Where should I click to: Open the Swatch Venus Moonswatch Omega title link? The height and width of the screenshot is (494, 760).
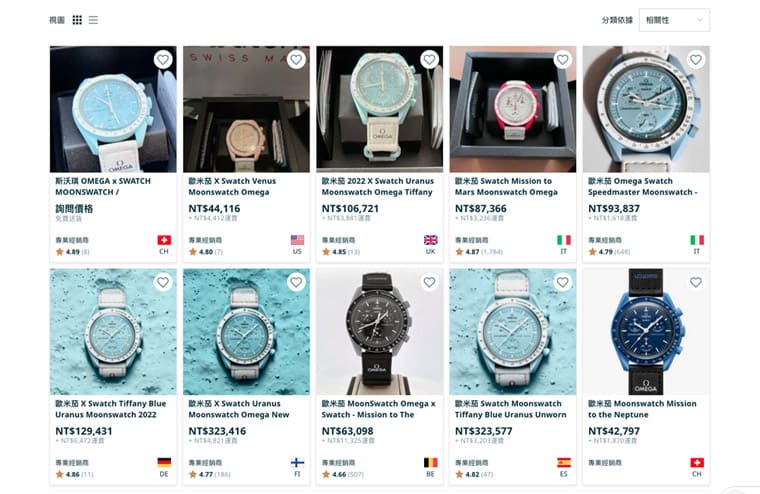pos(232,187)
